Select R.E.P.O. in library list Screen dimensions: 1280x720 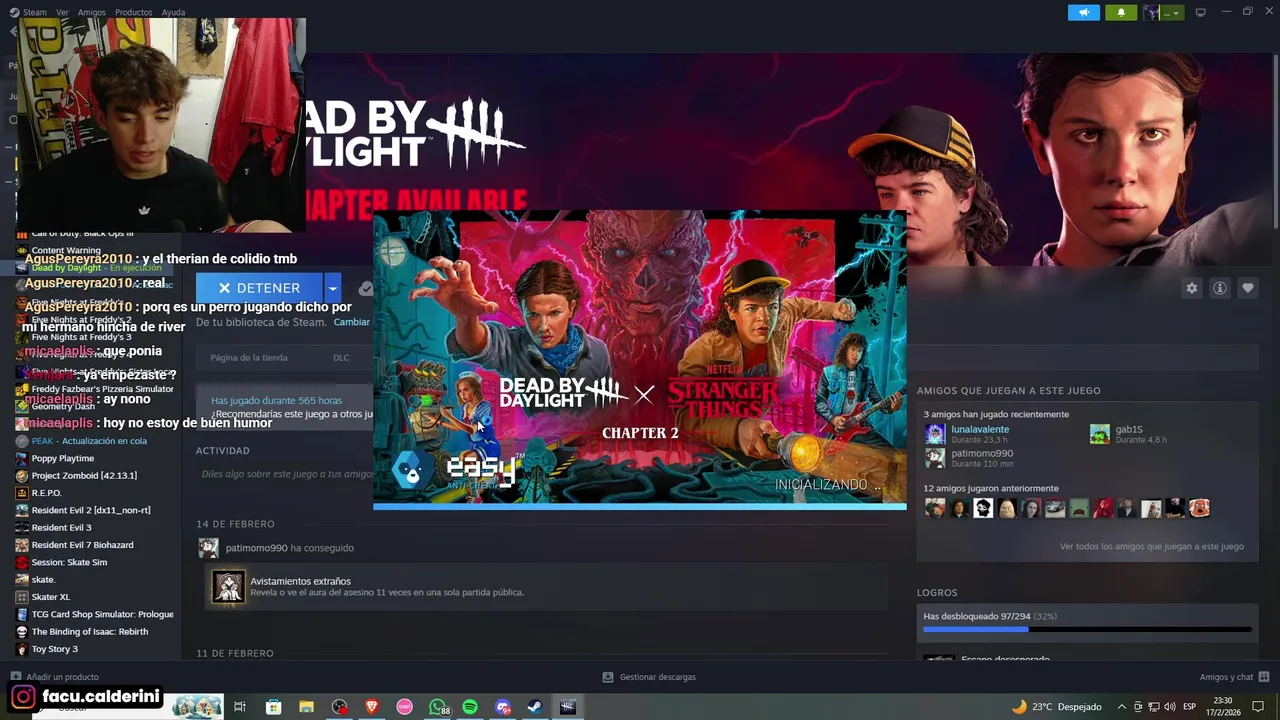click(47, 493)
